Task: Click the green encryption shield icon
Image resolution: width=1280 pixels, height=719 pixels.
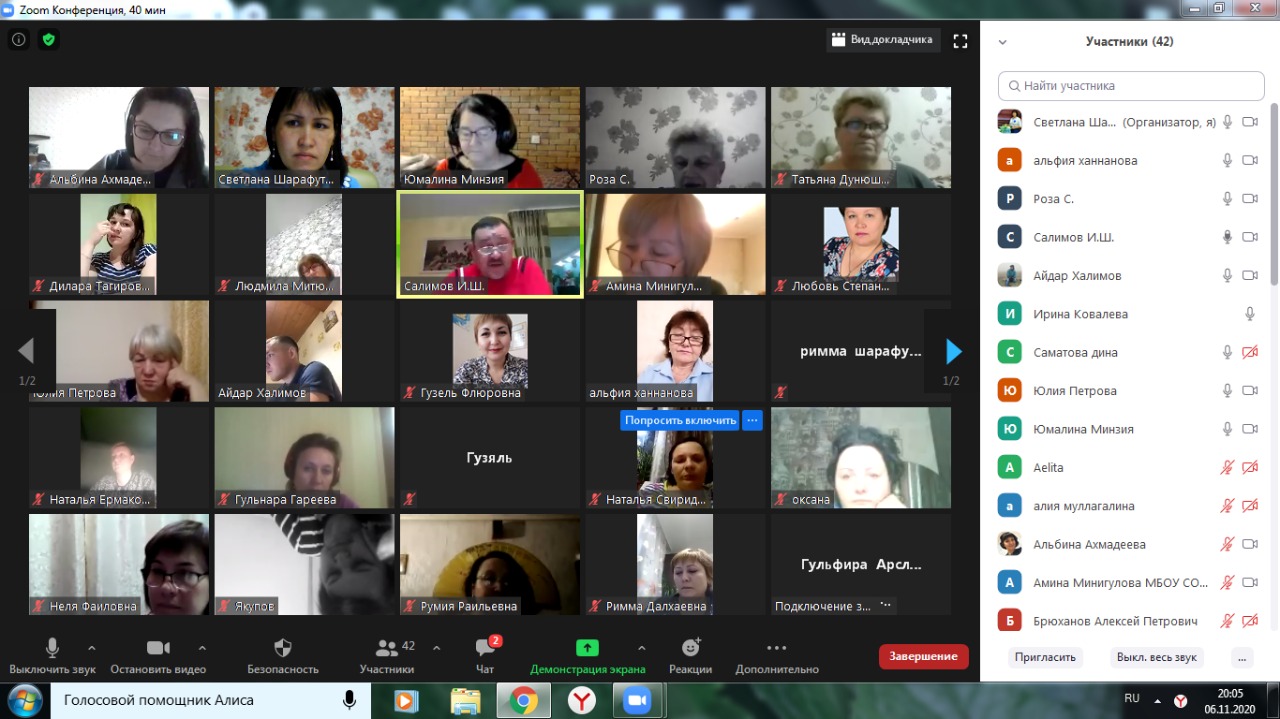Action: pyautogui.click(x=48, y=40)
